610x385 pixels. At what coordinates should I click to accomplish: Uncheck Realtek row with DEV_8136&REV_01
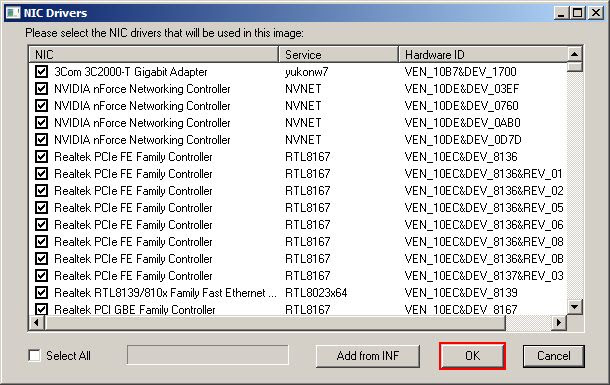click(x=41, y=173)
